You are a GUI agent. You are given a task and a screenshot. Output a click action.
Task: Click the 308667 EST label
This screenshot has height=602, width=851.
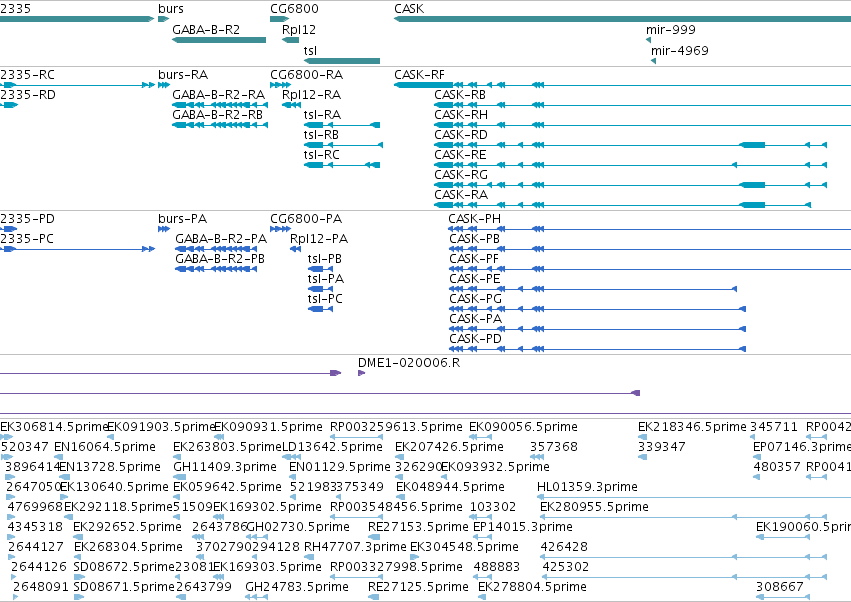pyautogui.click(x=779, y=587)
